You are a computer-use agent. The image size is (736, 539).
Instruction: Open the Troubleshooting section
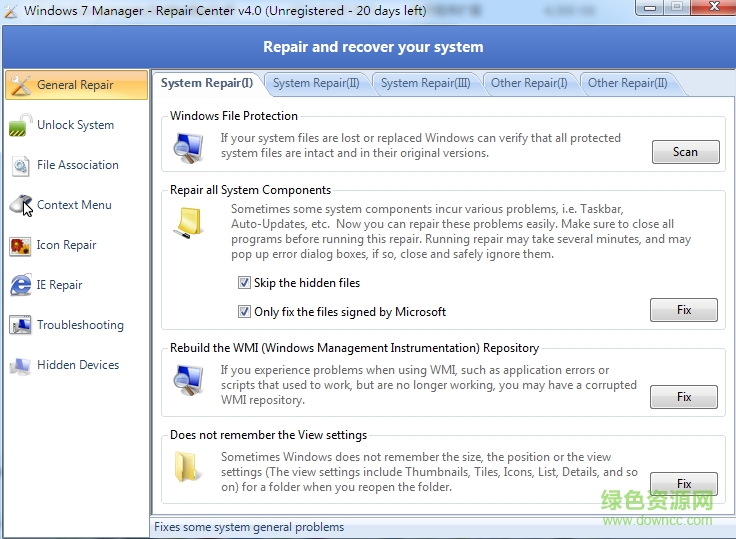pos(77,325)
